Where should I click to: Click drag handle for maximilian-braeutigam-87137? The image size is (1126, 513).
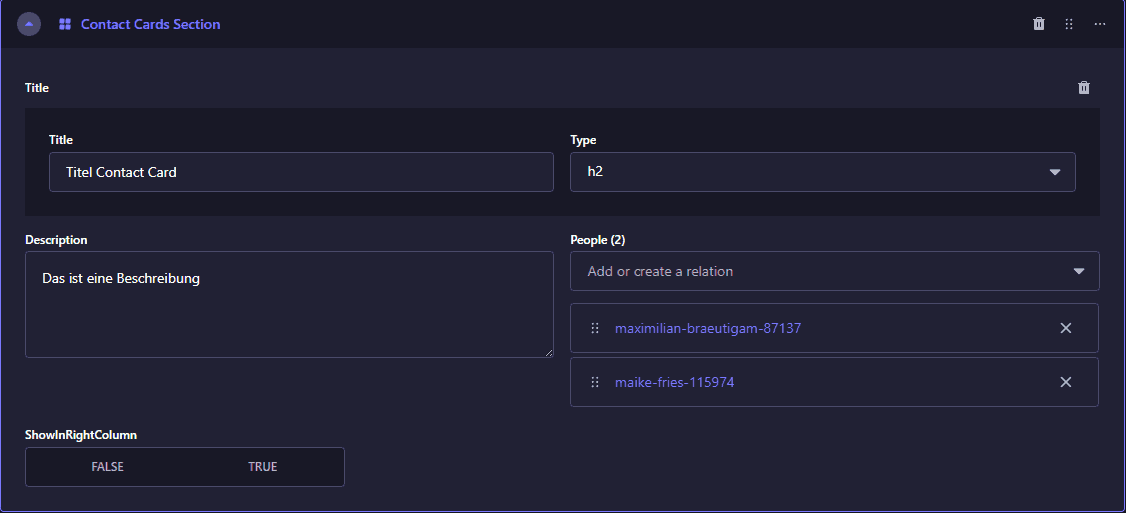click(x=595, y=328)
